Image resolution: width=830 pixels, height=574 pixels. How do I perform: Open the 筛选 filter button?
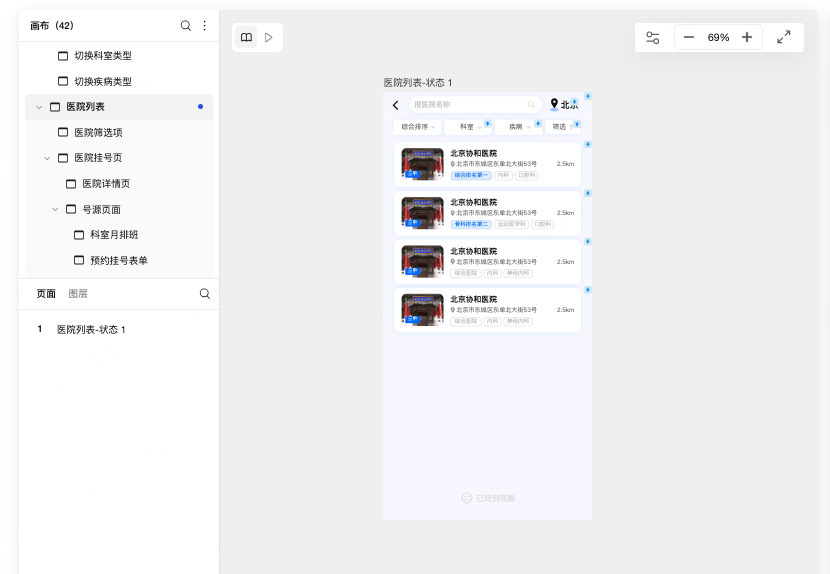tap(563, 127)
